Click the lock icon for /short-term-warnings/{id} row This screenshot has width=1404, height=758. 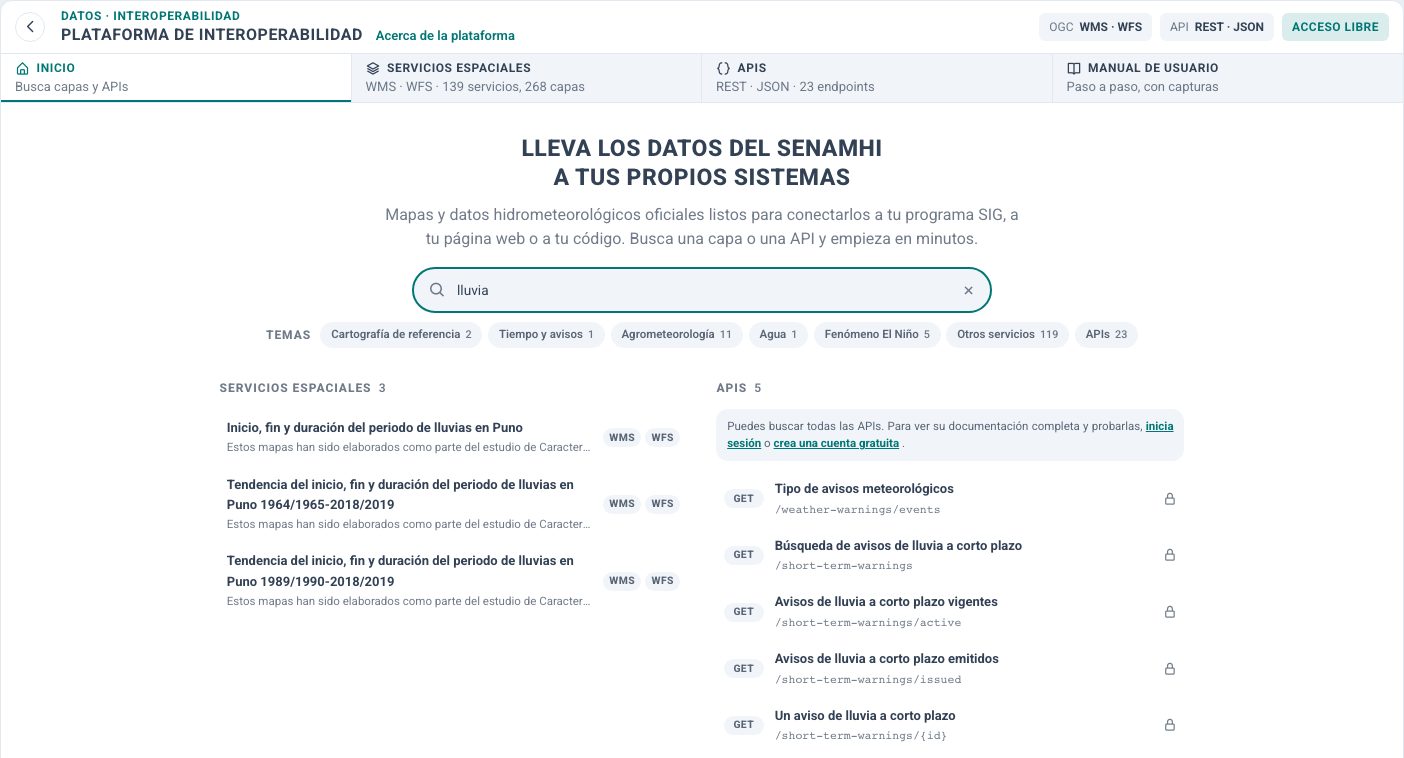1170,725
